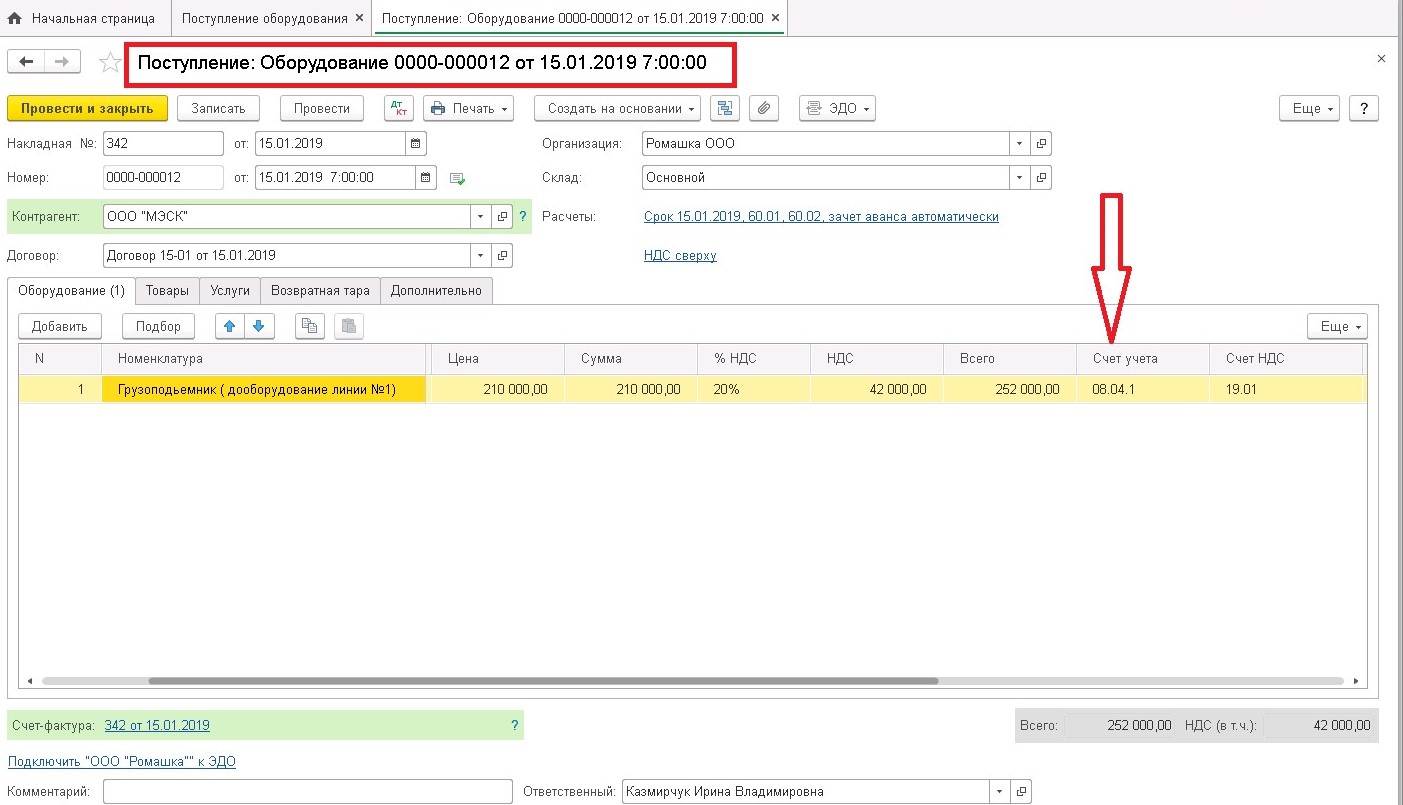Viewport: 1403px width, 805px height.
Task: Click the paperclip attached files icon
Action: [764, 108]
